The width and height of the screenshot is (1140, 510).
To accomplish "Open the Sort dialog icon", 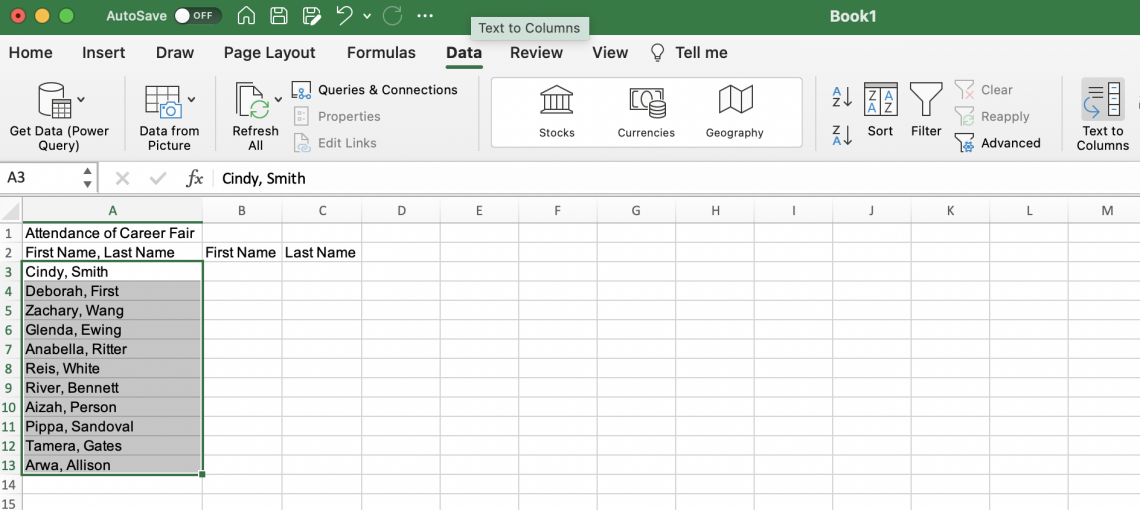I will tap(880, 101).
